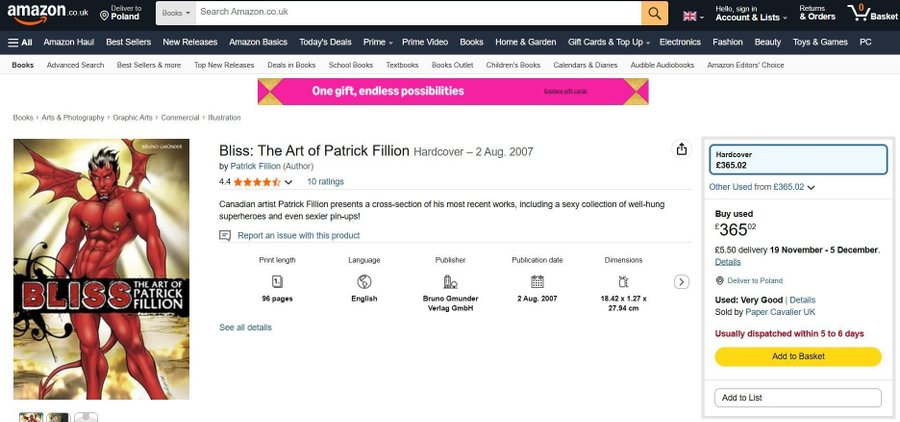Click the share icon near the title
This screenshot has height=422, width=900.
point(682,149)
